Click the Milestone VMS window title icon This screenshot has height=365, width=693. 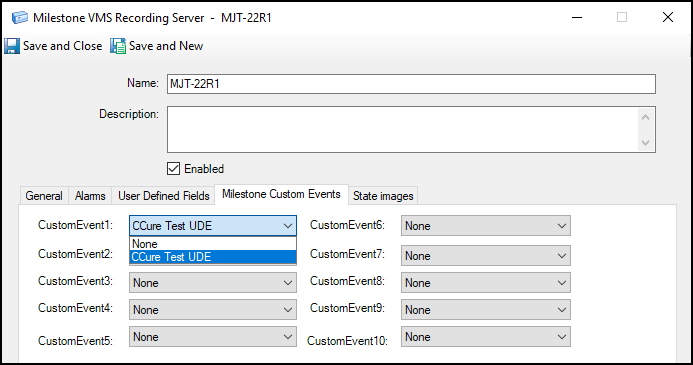[x=20, y=18]
